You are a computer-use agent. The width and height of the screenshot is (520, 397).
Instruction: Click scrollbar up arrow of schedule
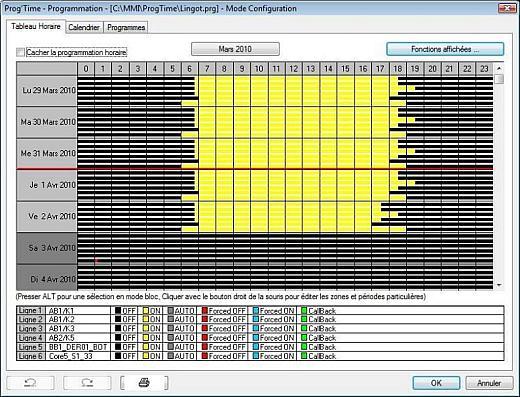[x=499, y=68]
